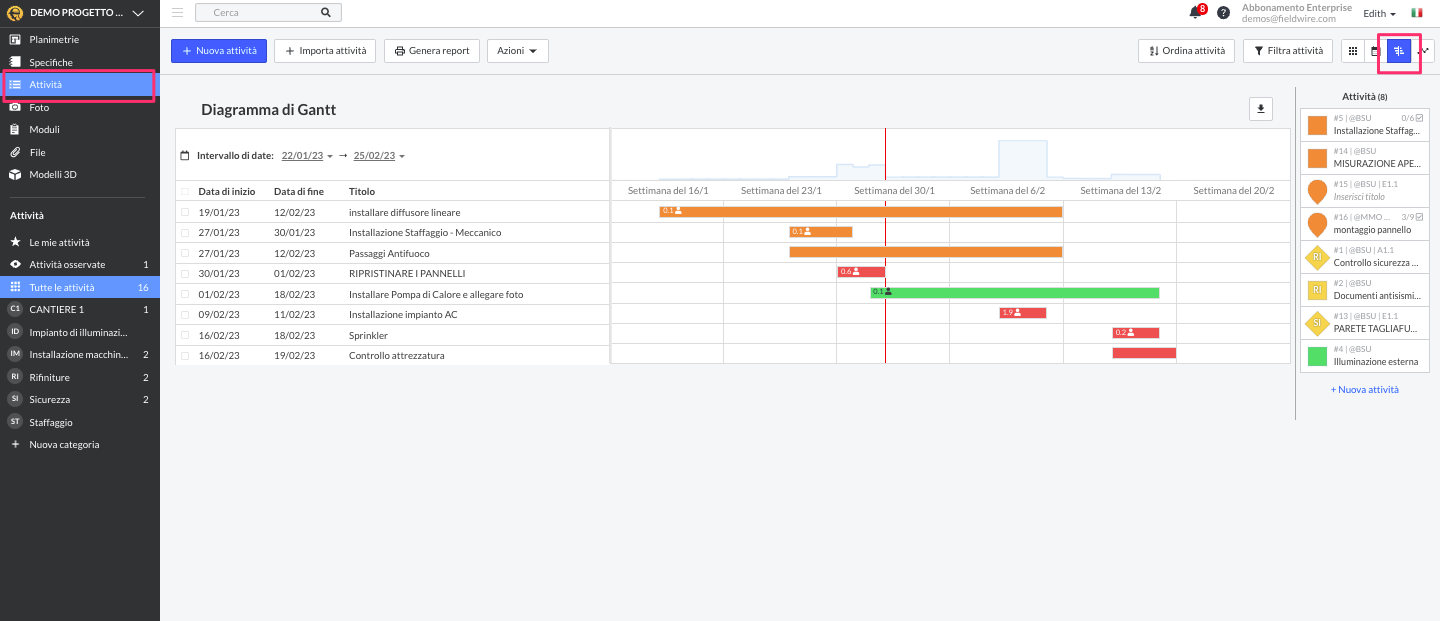1440x621 pixels.
Task: Tick the select-all header checkbox
Action: [184, 191]
